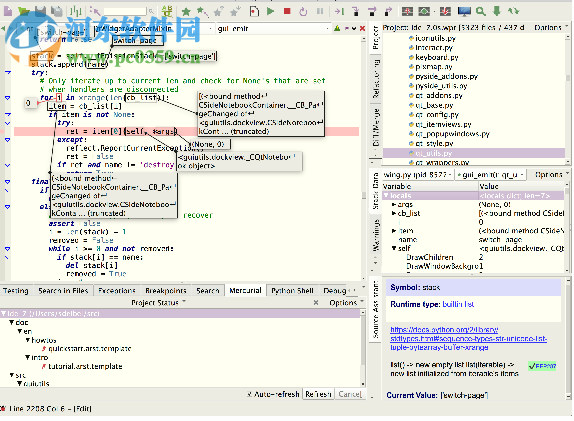The width and height of the screenshot is (574, 421).
Task: Enable the Auto-refresh checkbox
Action: [249, 394]
